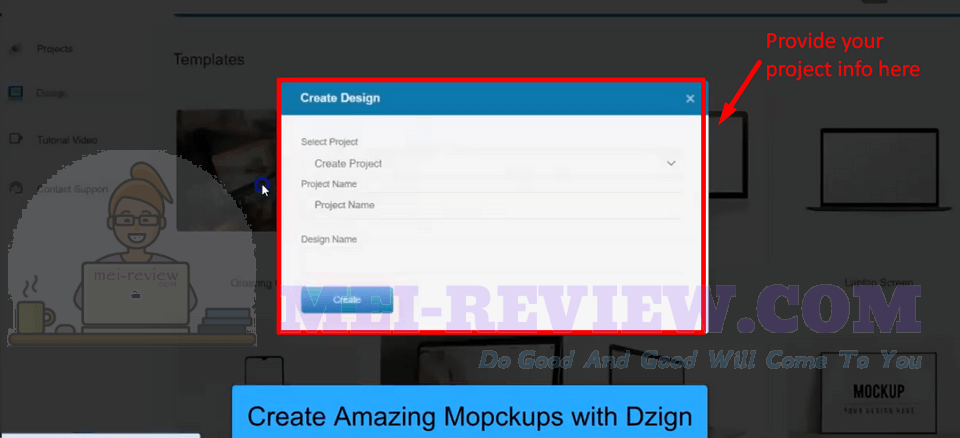Click the Projects sidebar icon
The height and width of the screenshot is (438, 960).
(x=16, y=48)
